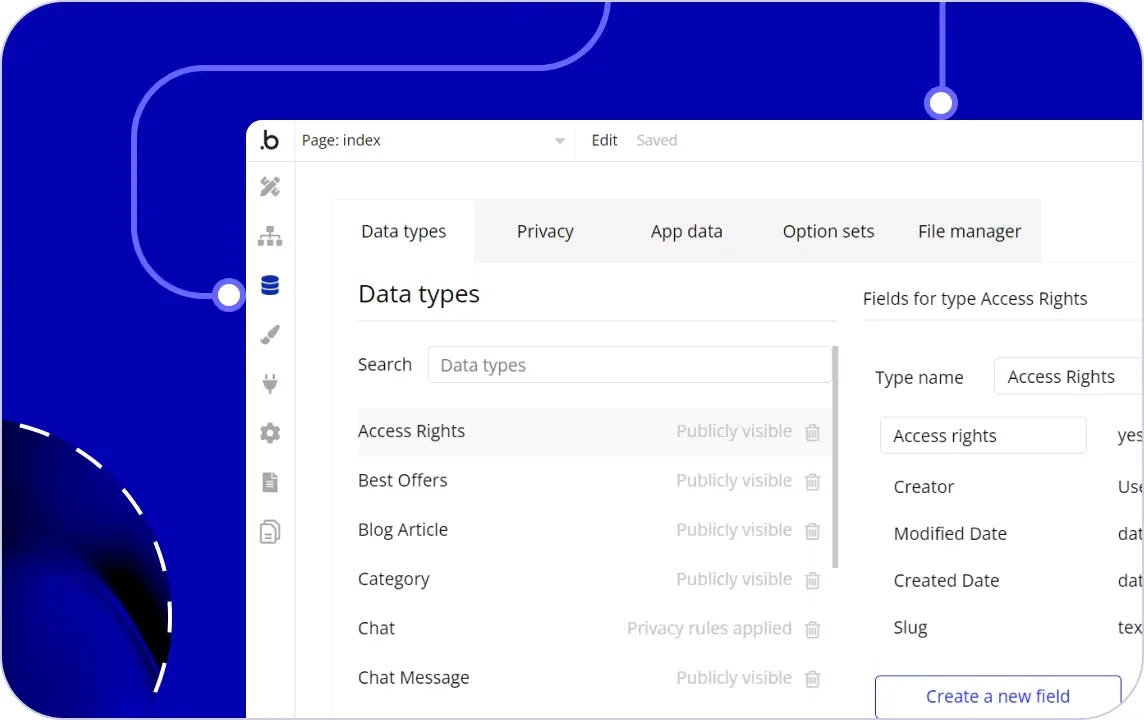
Task: Delete the Blog Article data type
Action: pos(813,530)
